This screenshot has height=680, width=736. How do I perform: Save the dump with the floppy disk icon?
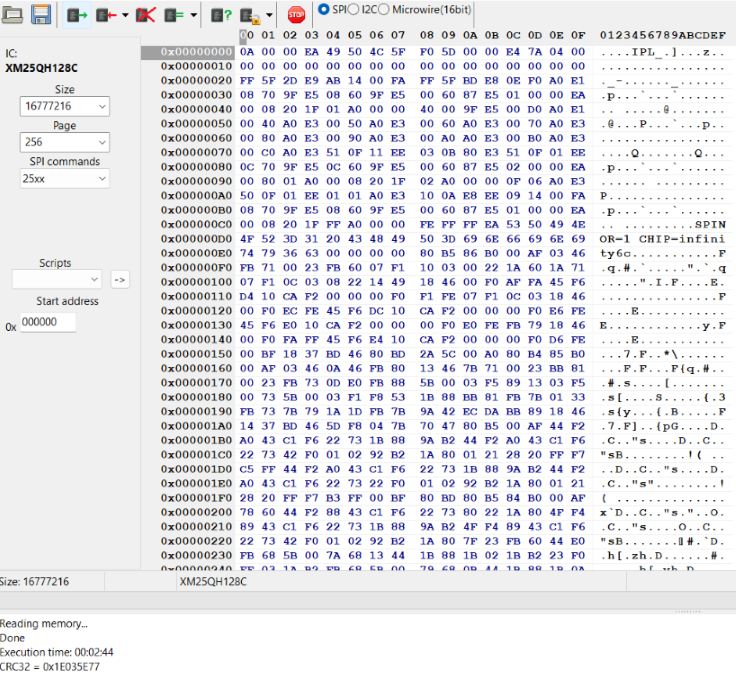point(41,15)
